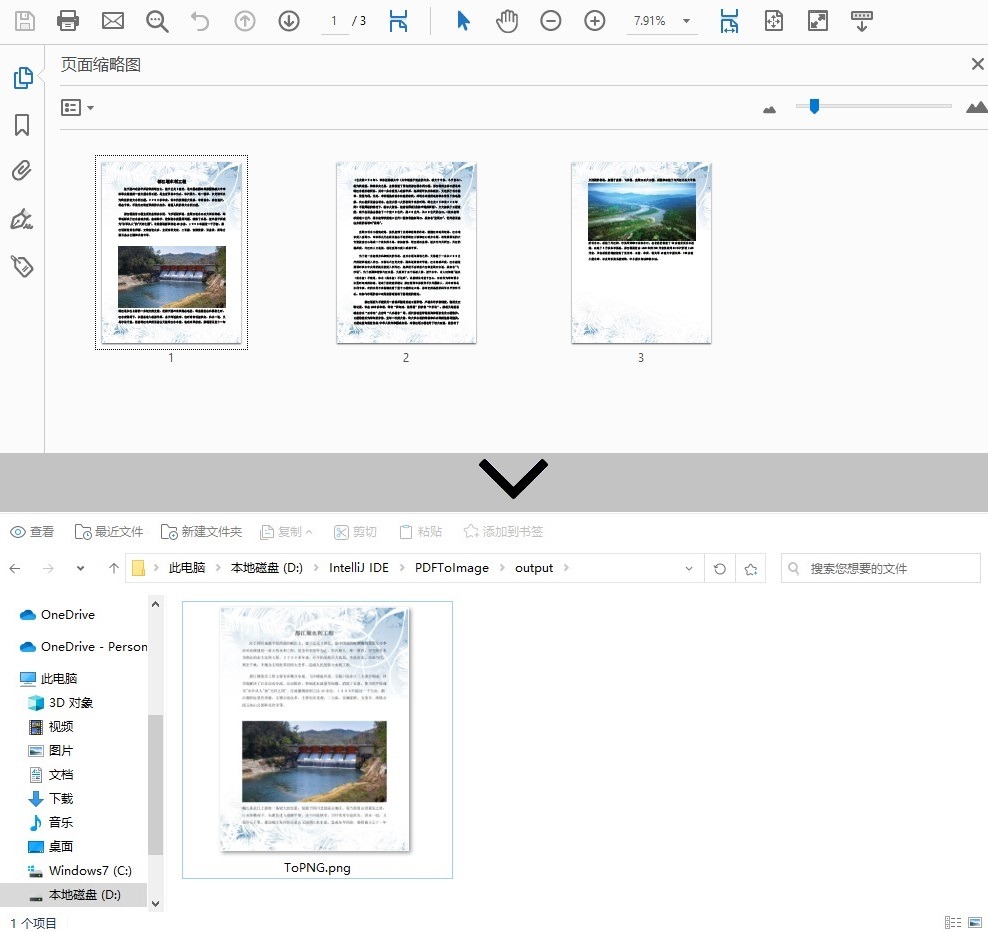The image size is (988, 932).
Task: Click the Fit width scrolling icon
Action: (x=729, y=21)
